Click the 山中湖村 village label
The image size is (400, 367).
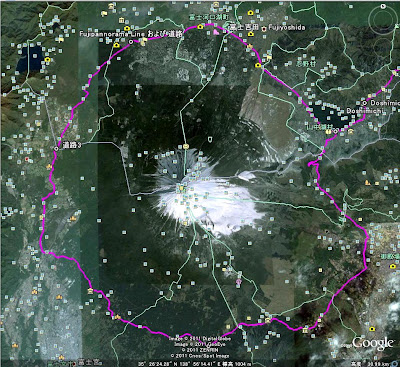point(320,127)
